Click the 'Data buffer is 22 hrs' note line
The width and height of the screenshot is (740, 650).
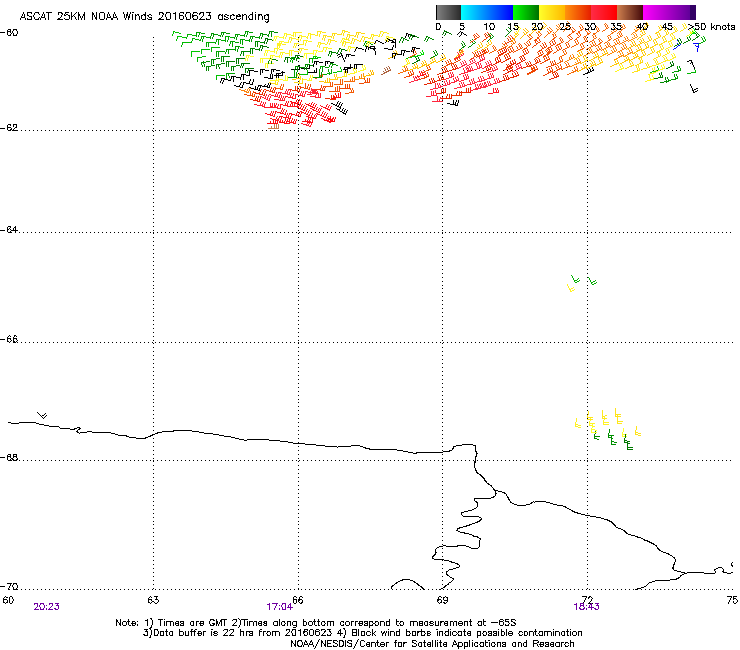(x=362, y=633)
